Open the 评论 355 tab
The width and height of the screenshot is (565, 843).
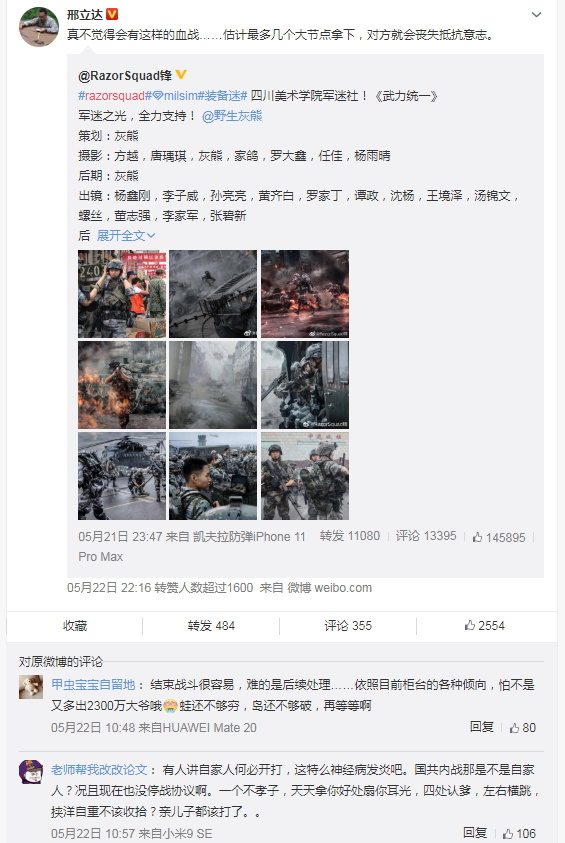348,625
